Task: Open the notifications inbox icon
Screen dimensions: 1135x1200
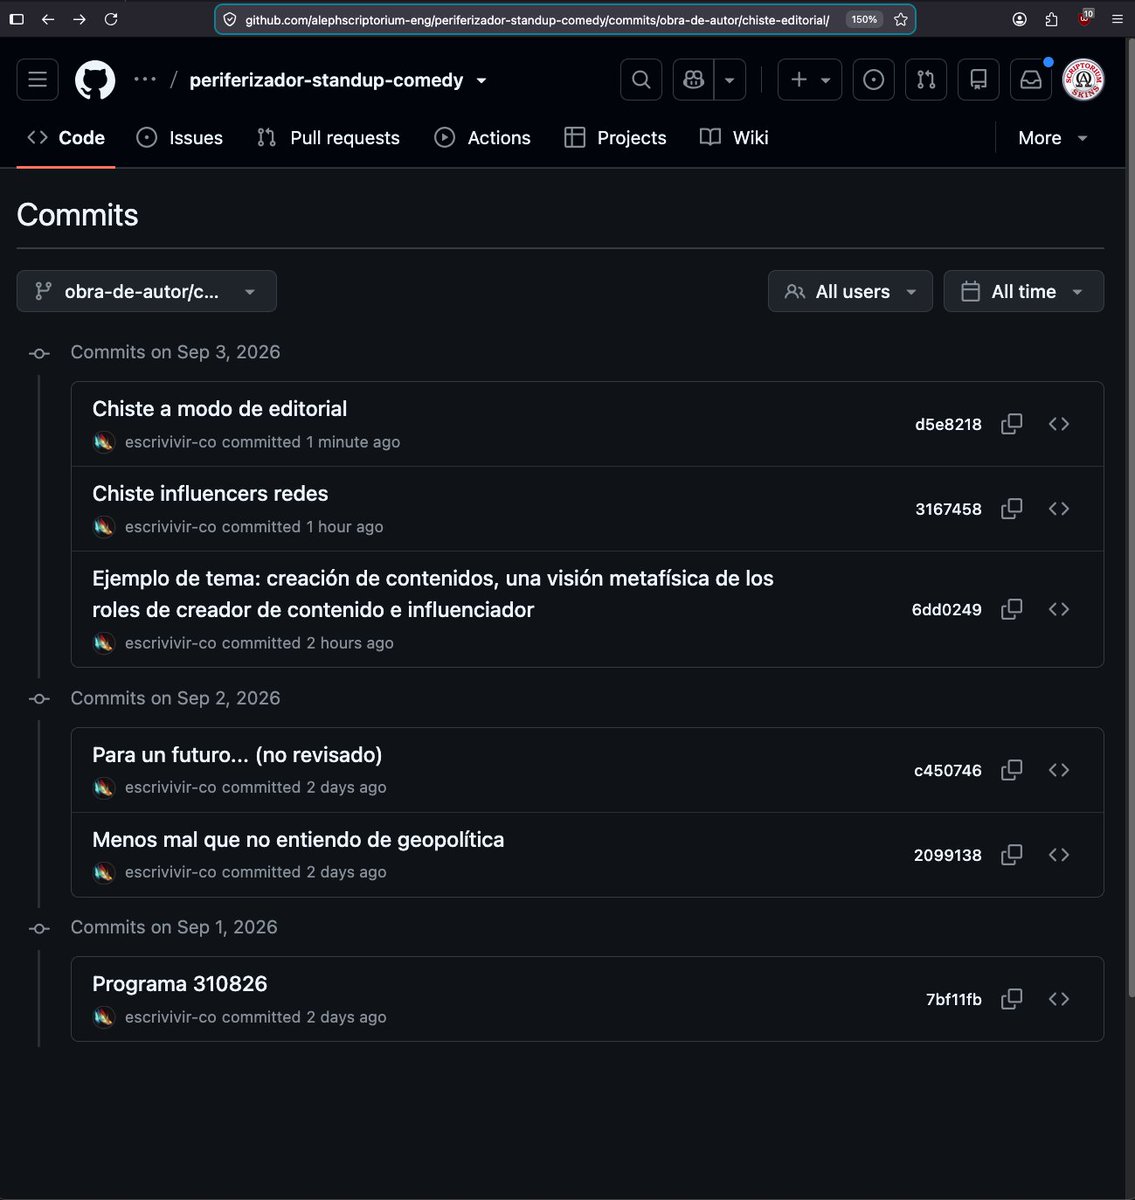Action: 1031,80
